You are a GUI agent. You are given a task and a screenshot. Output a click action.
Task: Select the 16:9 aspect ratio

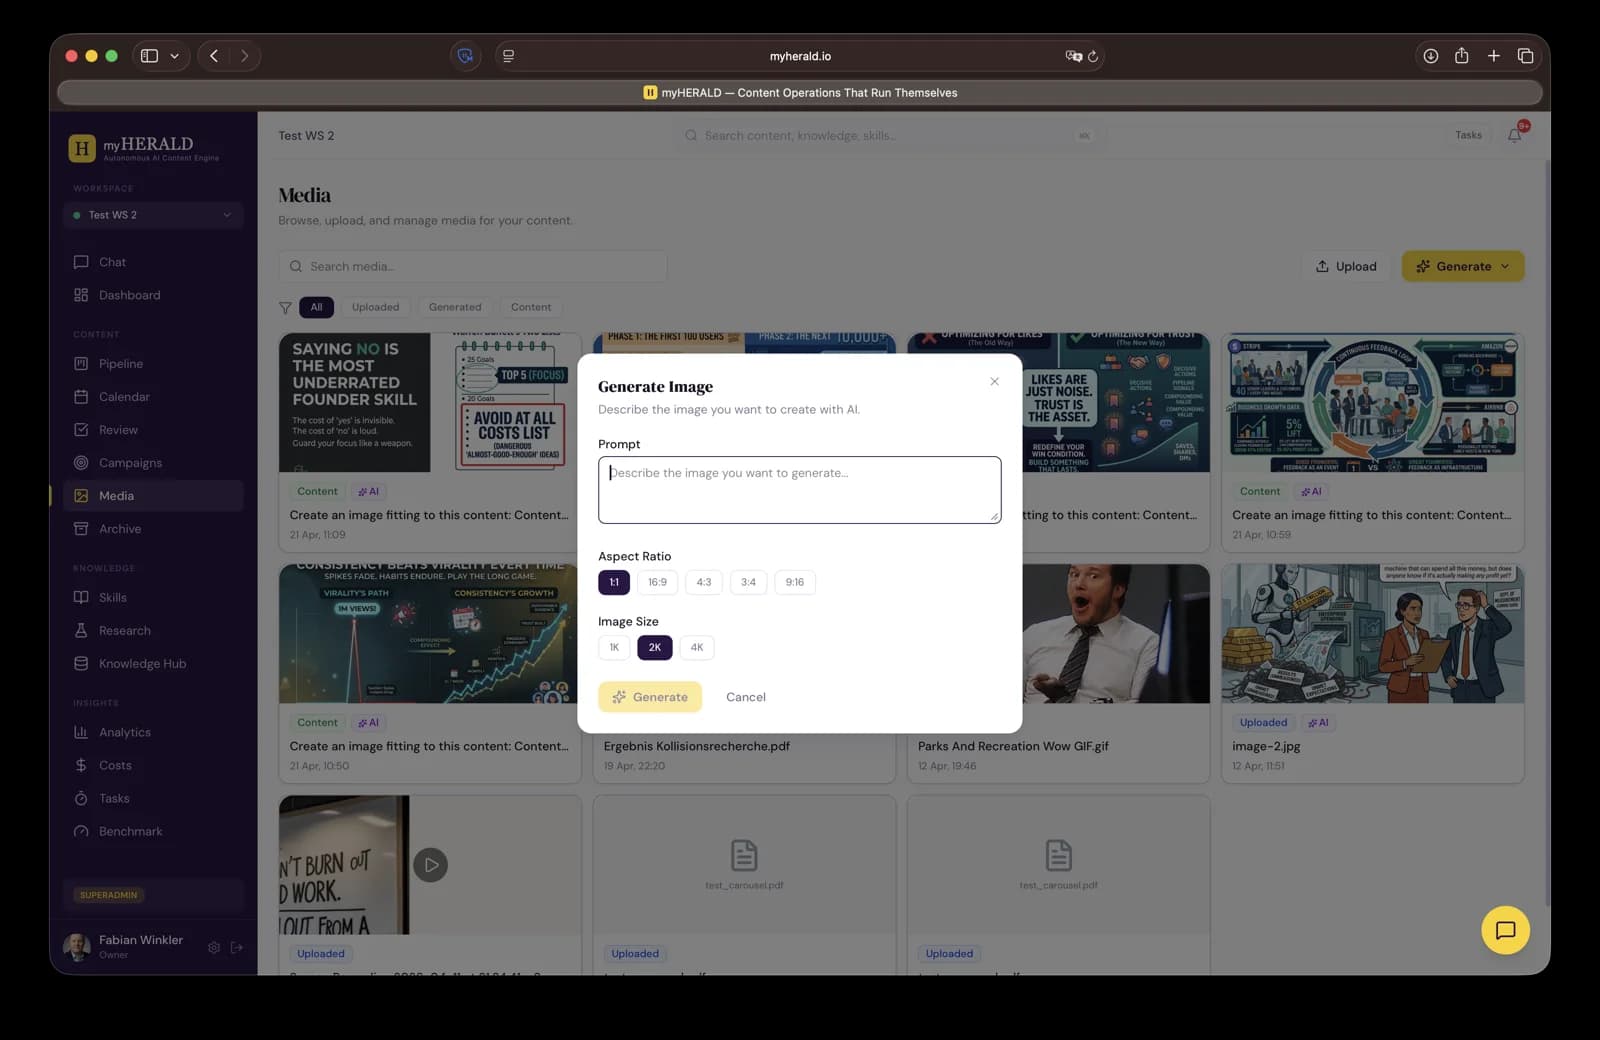(657, 582)
